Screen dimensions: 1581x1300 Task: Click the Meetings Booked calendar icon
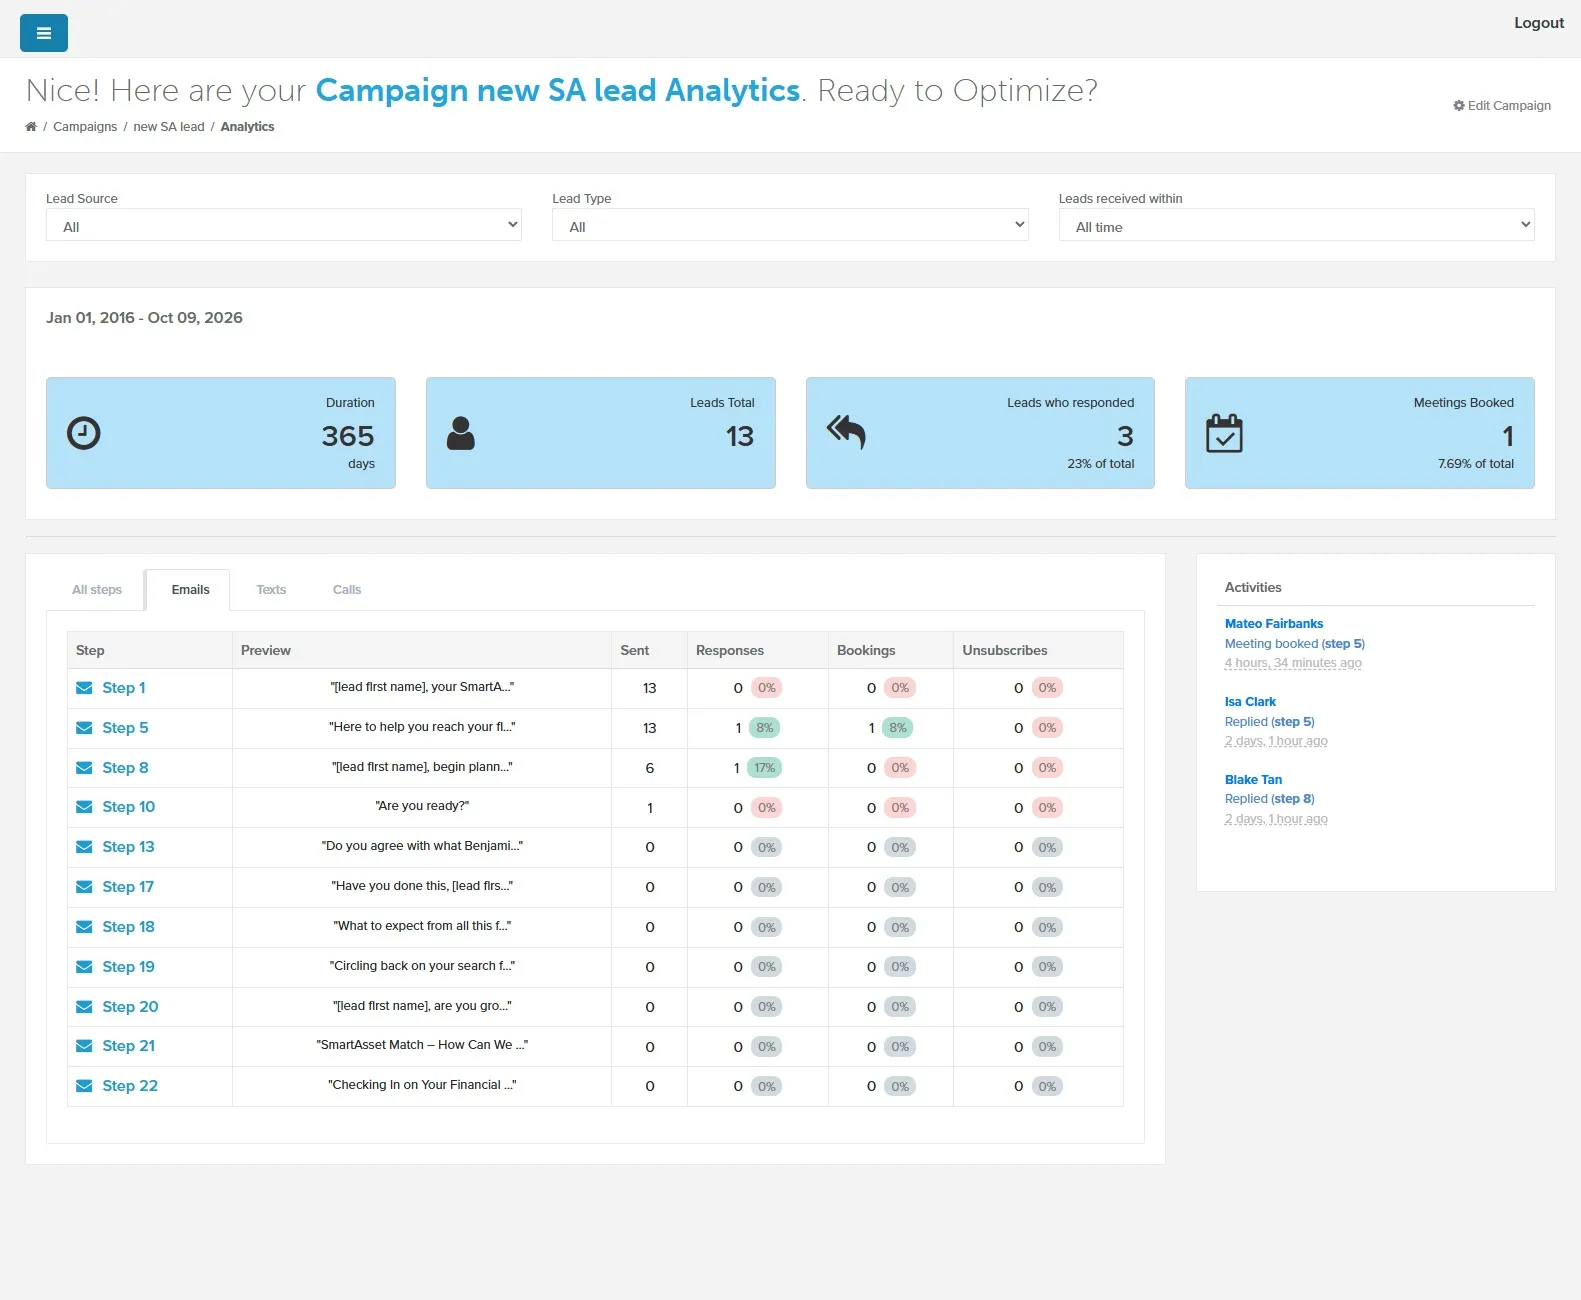pyautogui.click(x=1224, y=433)
